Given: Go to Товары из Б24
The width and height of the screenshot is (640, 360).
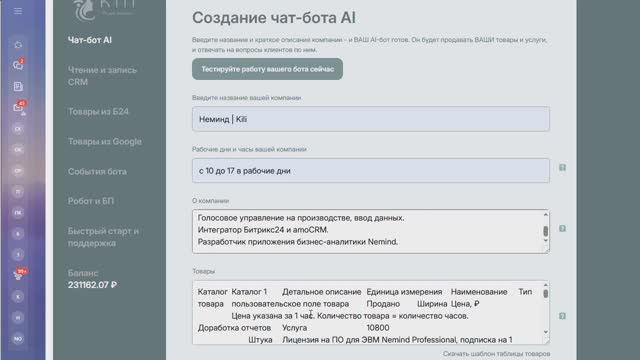Looking at the screenshot, I should pos(98,111).
